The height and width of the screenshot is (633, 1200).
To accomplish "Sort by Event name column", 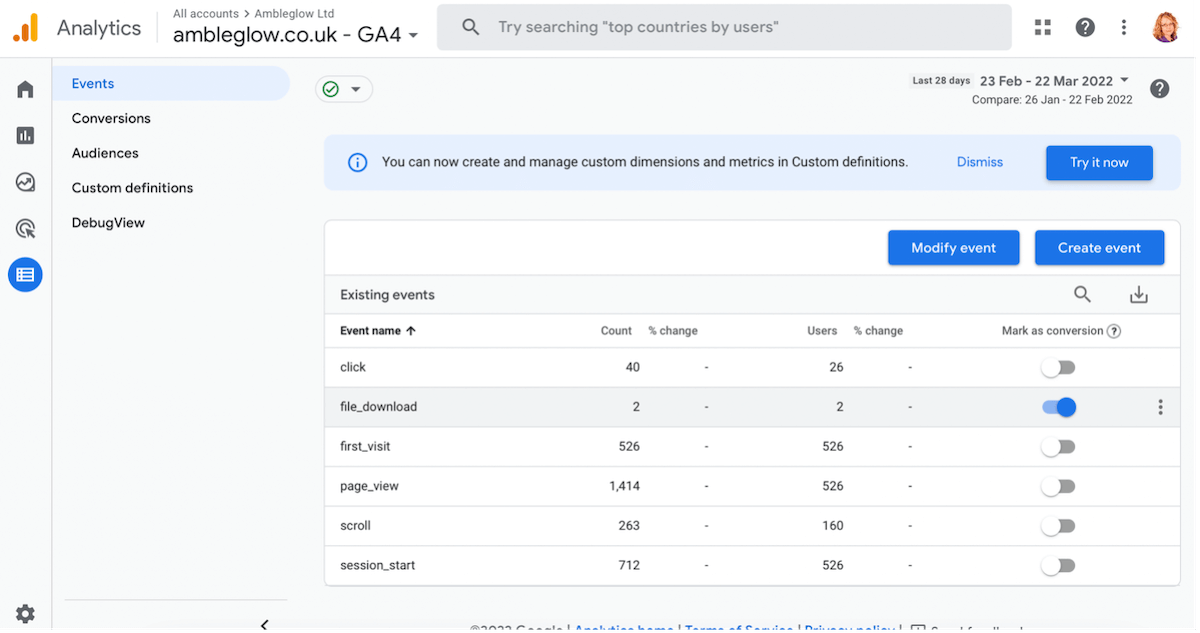I will click(378, 331).
